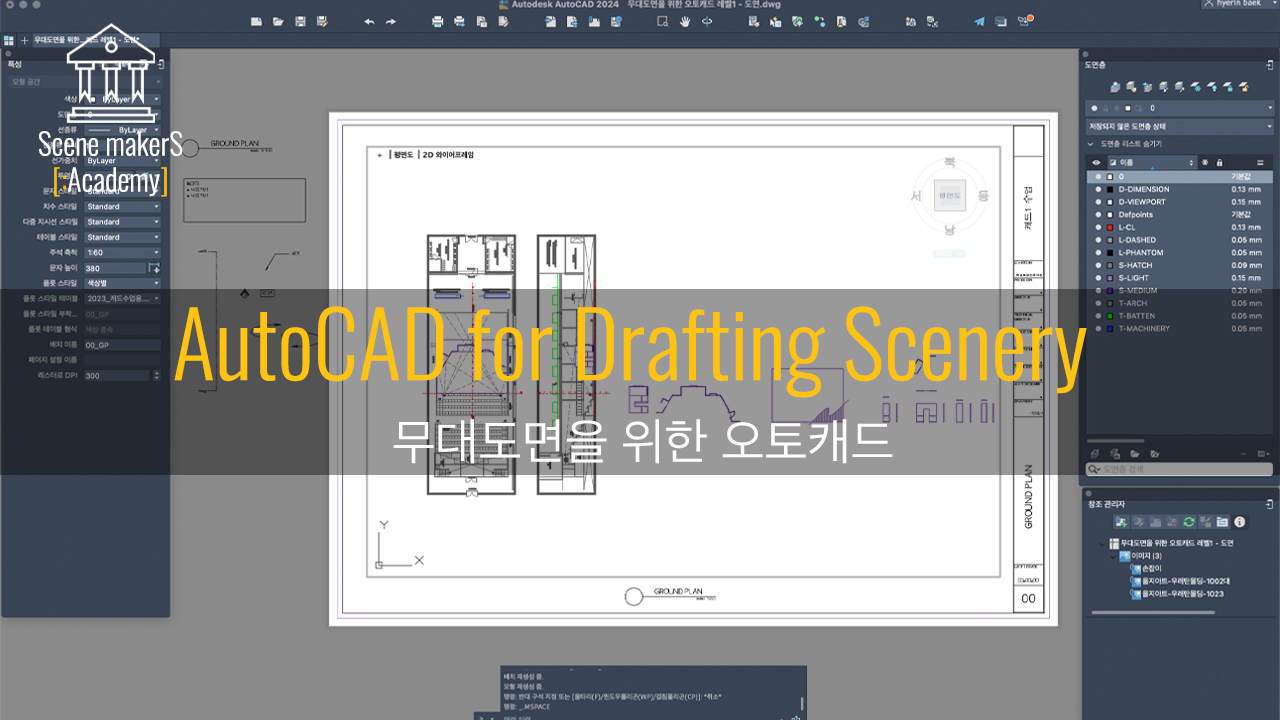
Task: Activate the Zoom window tool
Action: pos(662,21)
